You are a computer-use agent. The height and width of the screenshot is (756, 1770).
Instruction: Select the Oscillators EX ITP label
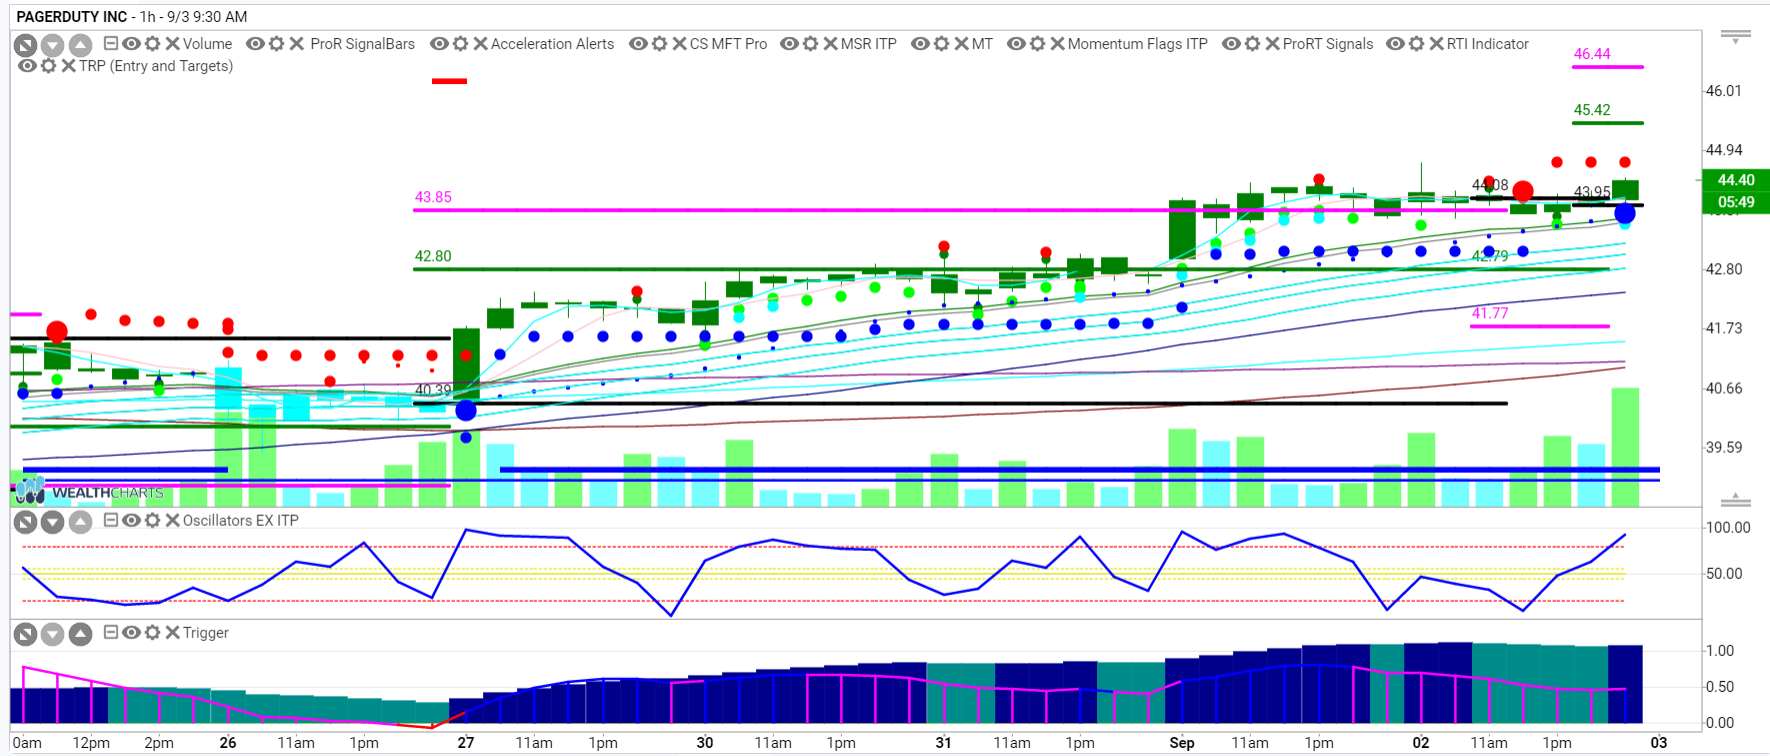coord(240,521)
